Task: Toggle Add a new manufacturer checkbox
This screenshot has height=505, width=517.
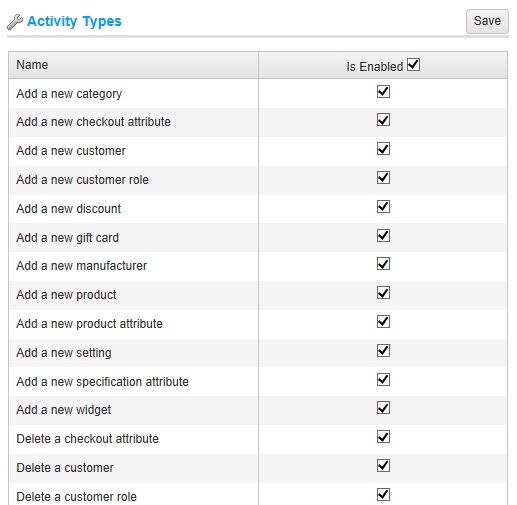Action: (383, 264)
